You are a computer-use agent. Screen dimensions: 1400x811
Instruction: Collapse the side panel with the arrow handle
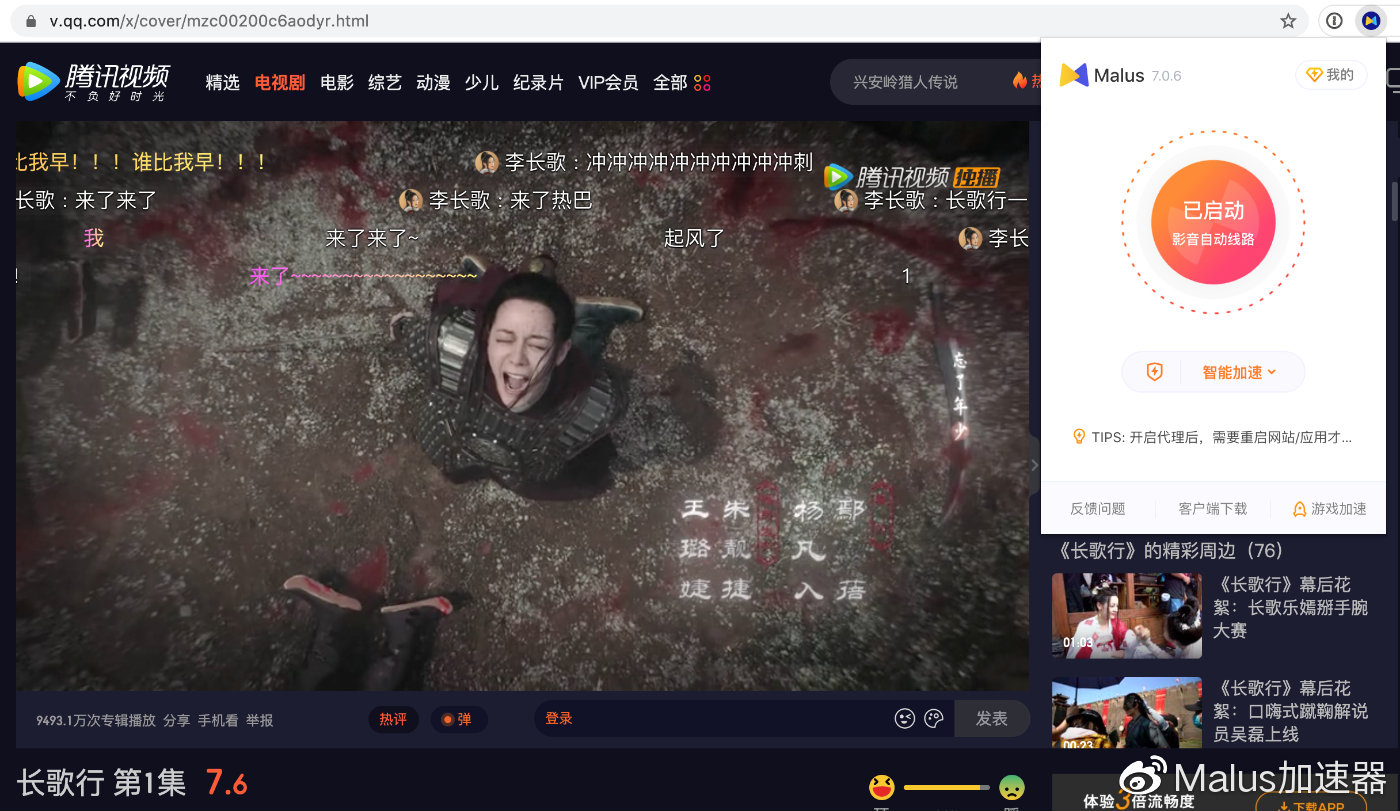tap(1034, 464)
